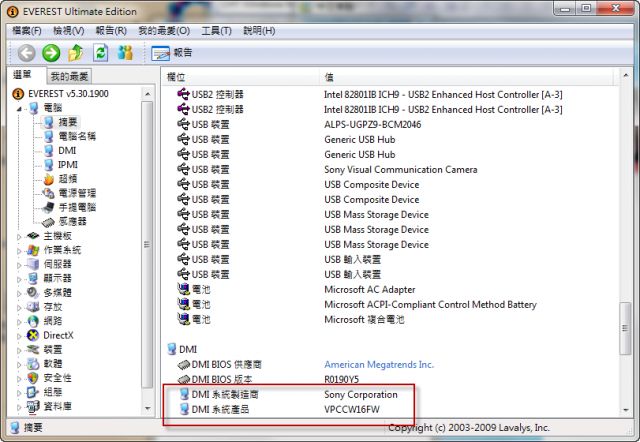The image size is (640, 442).
Task: Click the 顯示器 monitor icon
Action: (x=33, y=278)
